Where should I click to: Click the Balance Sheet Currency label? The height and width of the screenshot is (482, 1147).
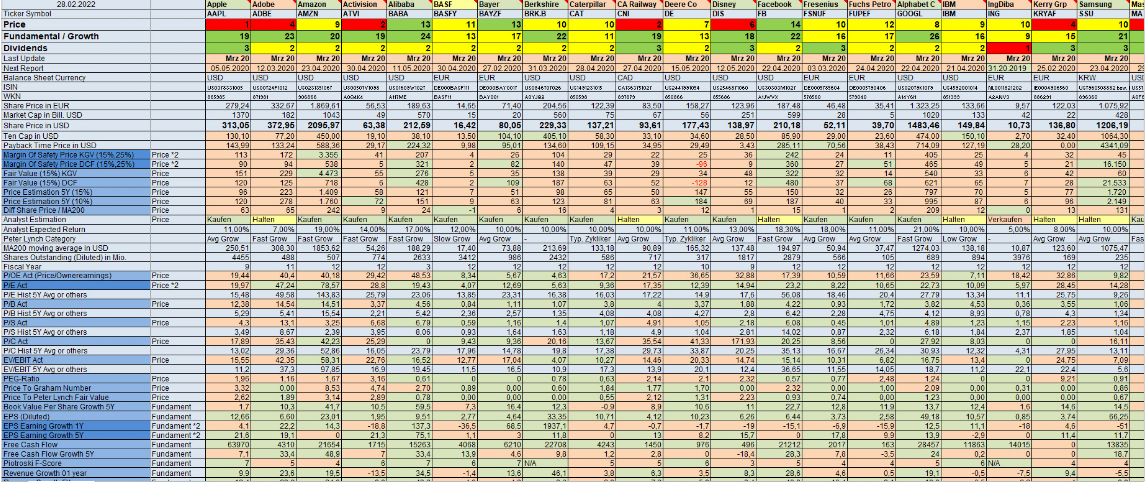pos(75,77)
